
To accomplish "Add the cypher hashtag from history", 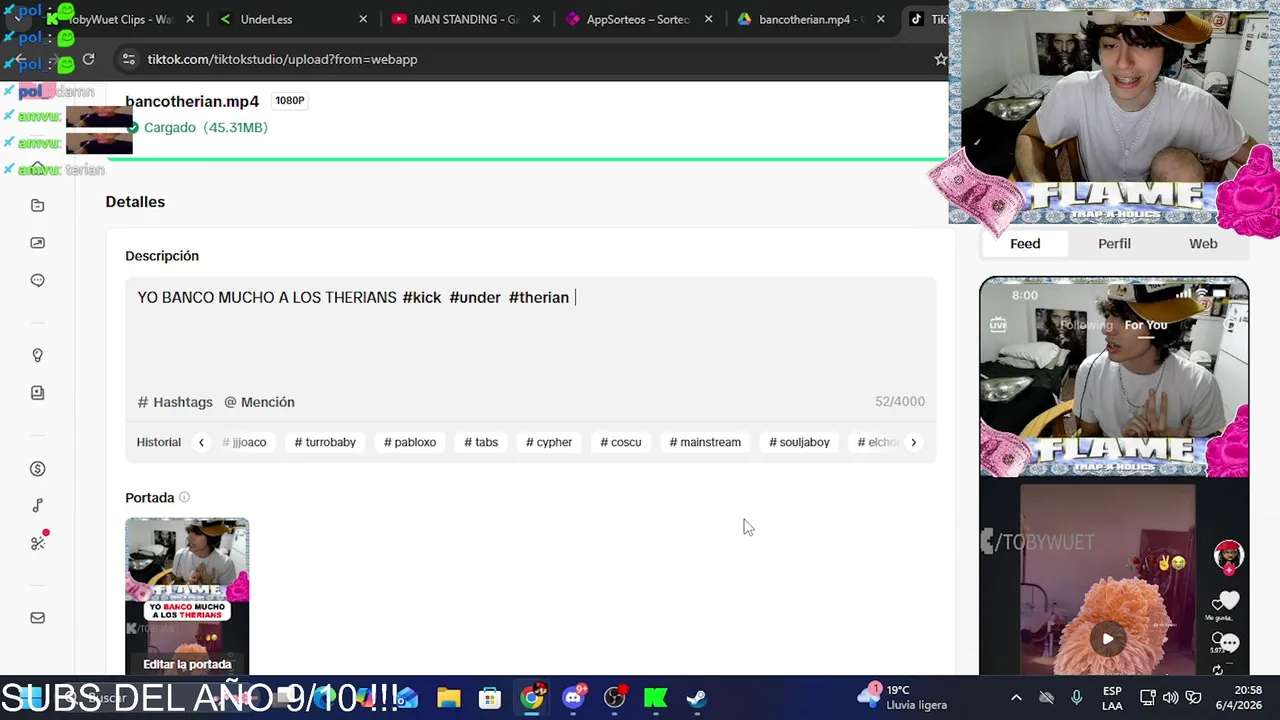I will (x=549, y=442).
